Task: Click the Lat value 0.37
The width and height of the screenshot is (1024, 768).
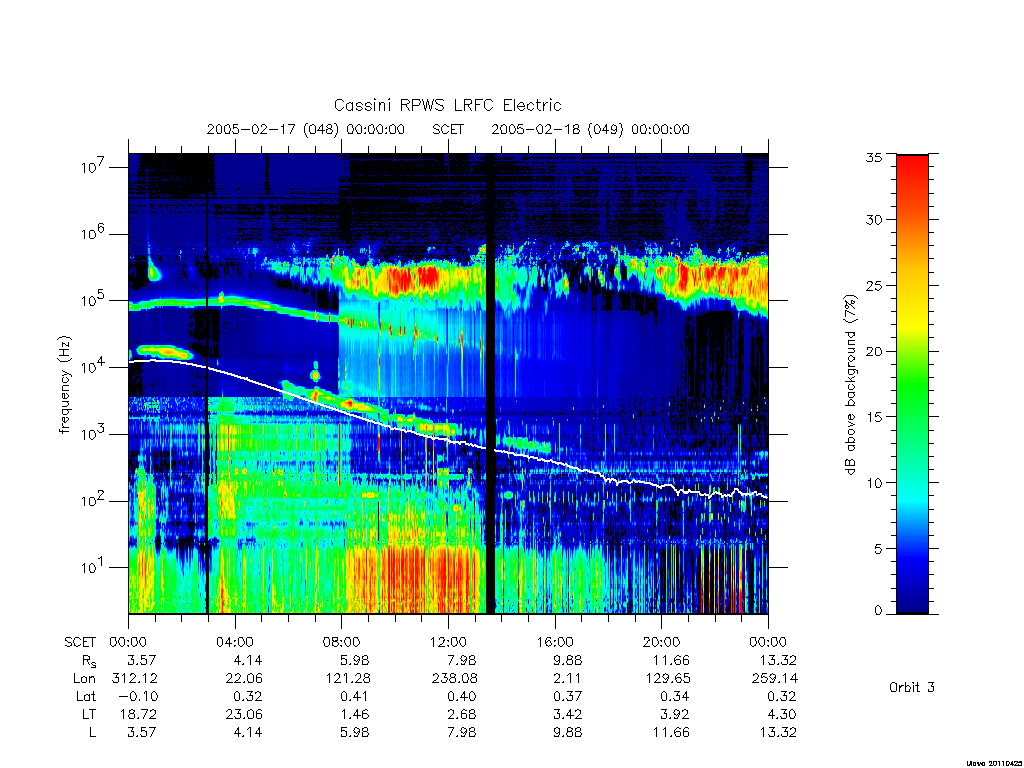Action: (567, 696)
